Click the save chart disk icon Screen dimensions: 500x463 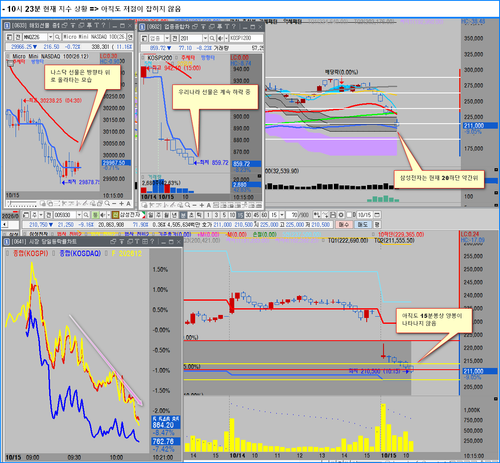coord(333,215)
